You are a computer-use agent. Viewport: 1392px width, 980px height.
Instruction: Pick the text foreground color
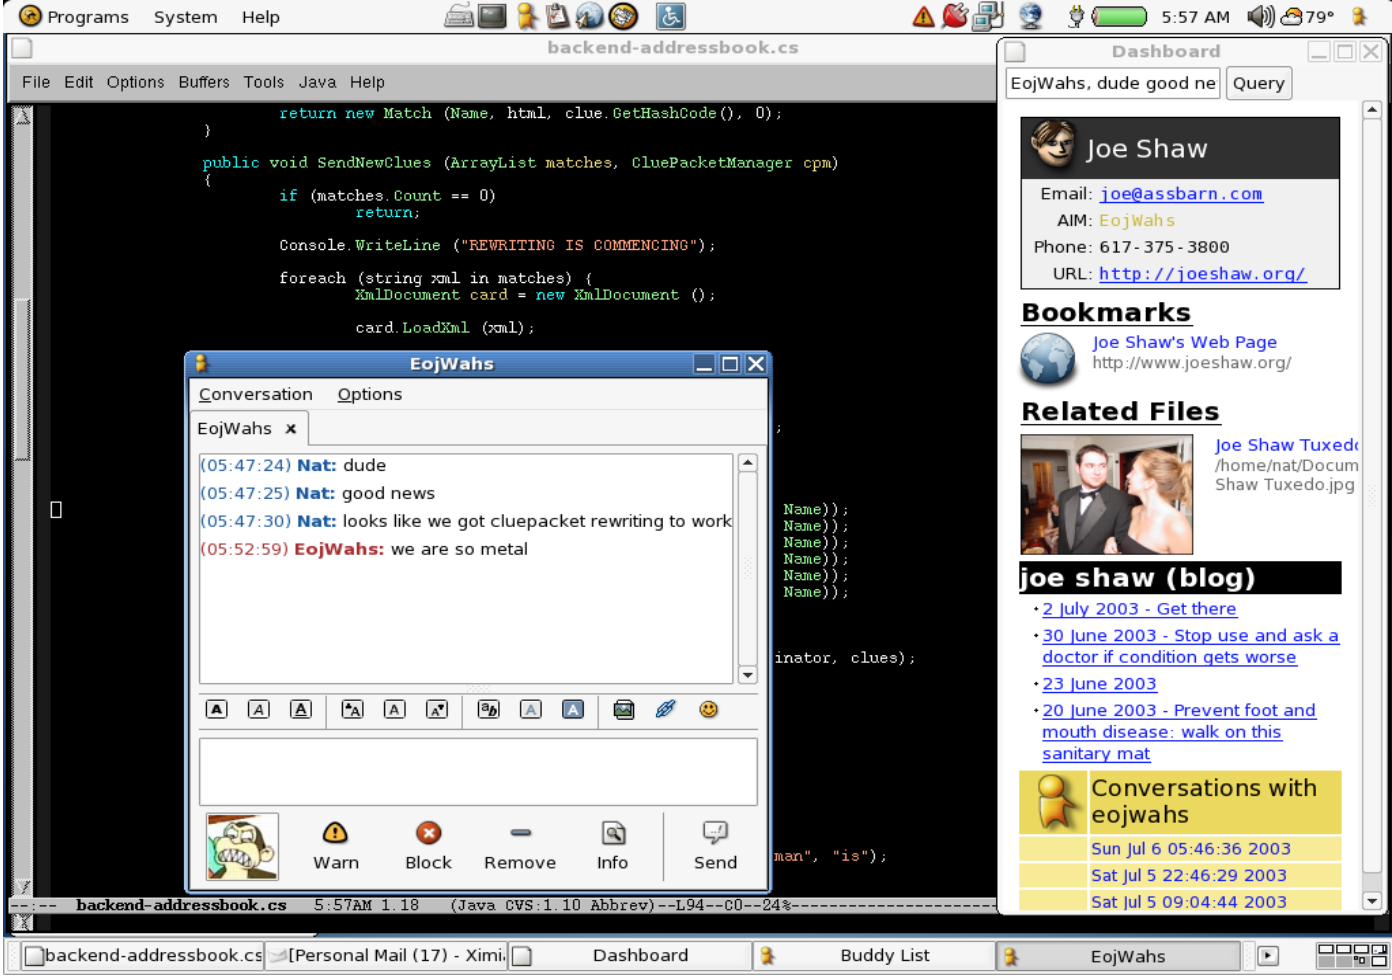[530, 709]
